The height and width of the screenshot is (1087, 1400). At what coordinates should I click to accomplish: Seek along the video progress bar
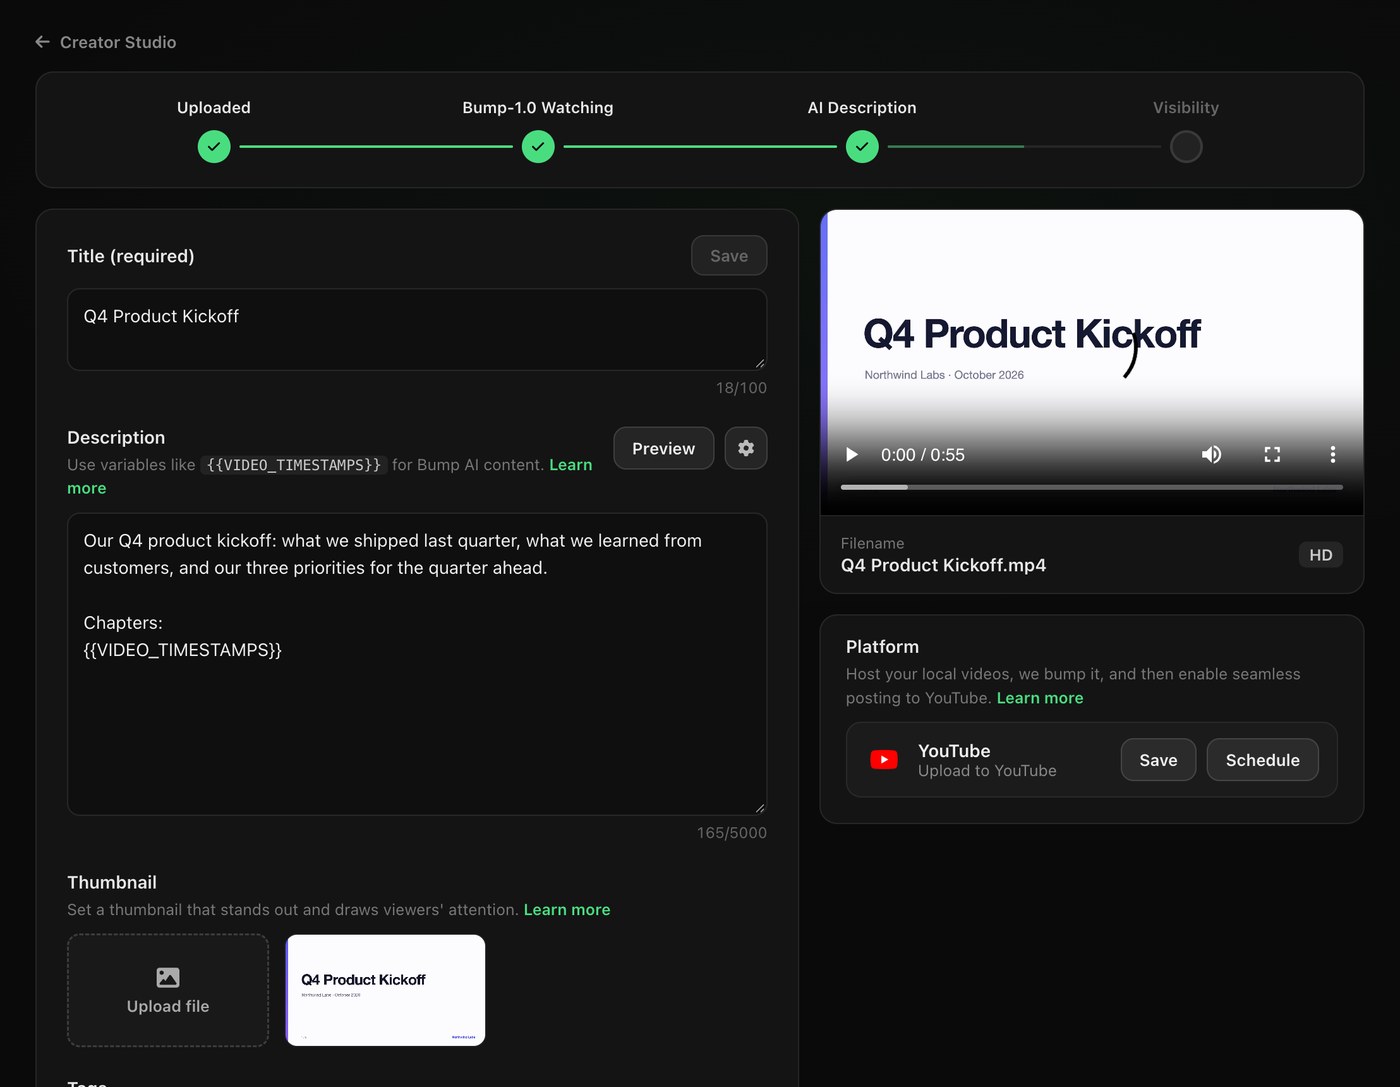pos(1092,487)
